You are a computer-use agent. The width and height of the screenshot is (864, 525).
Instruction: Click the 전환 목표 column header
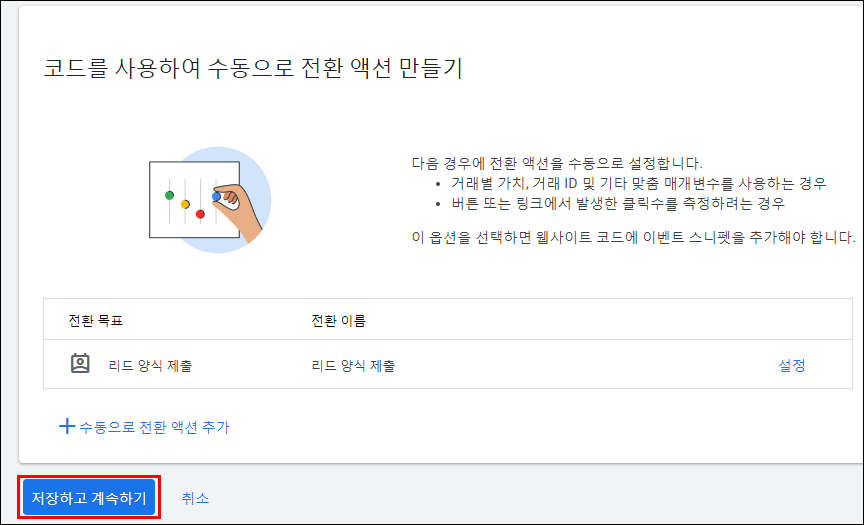pos(95,321)
